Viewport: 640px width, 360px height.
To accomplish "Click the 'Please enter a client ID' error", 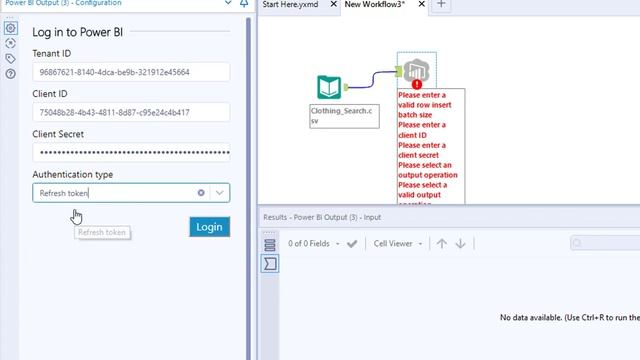I will coord(422,130).
